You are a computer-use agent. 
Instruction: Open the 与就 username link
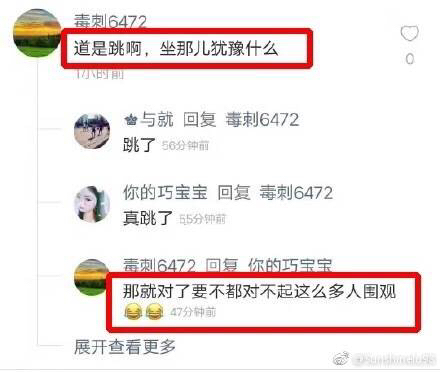[x=157, y=119]
